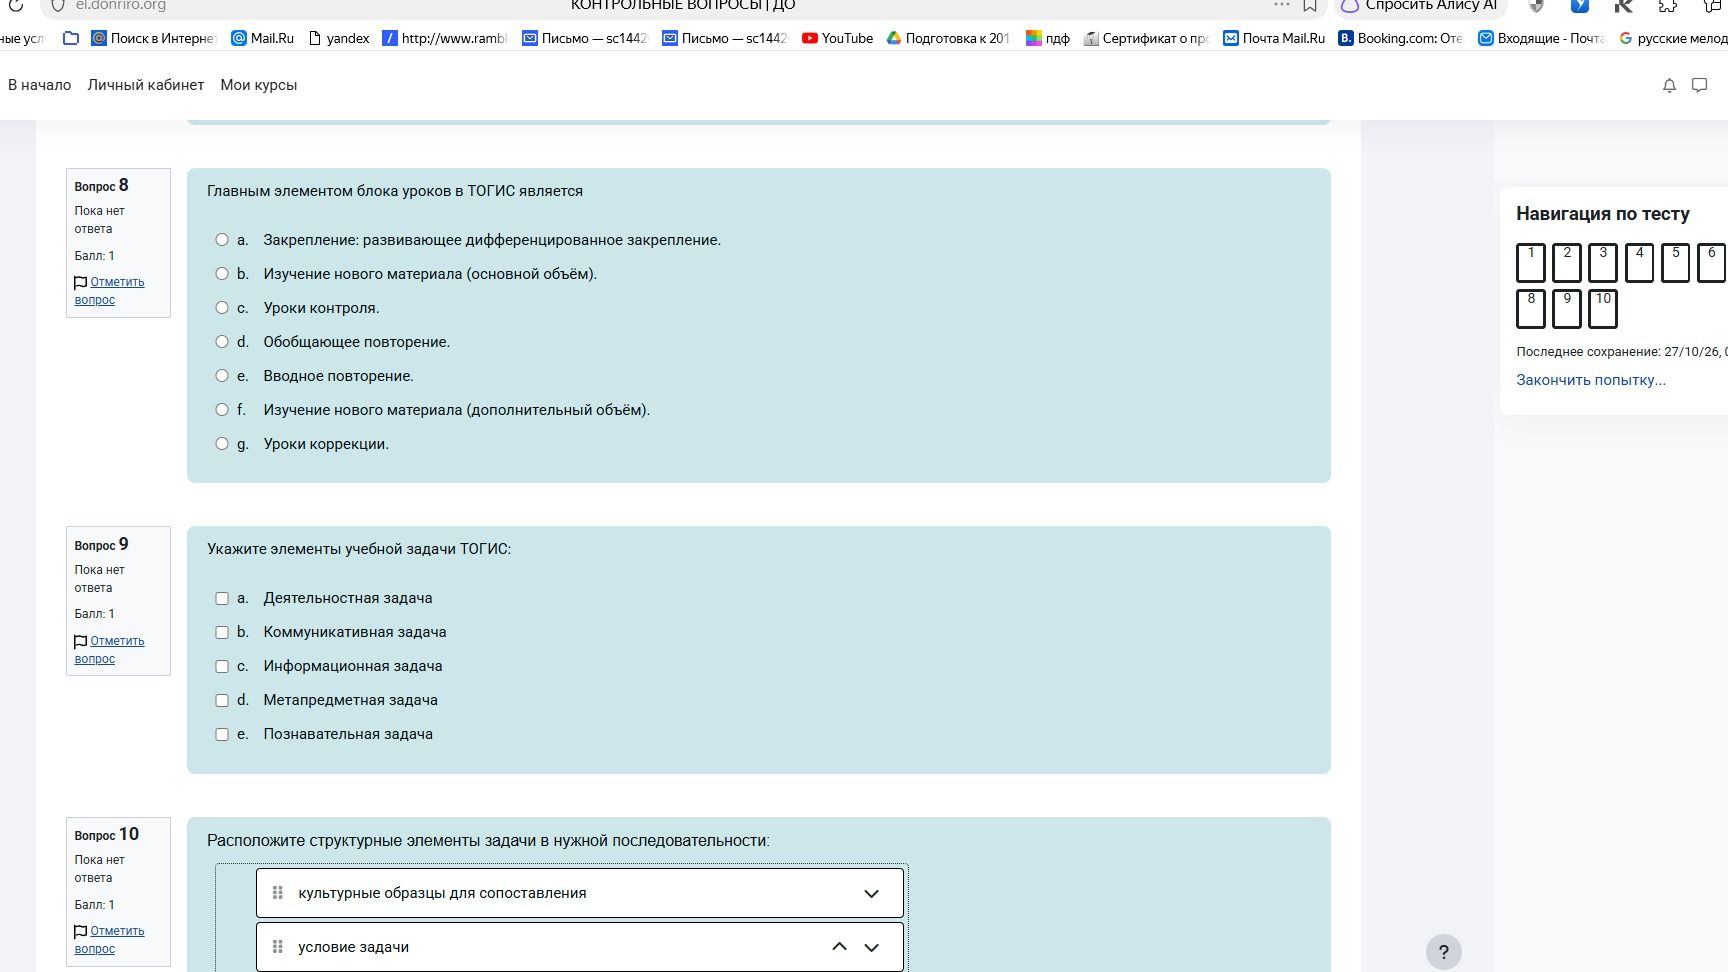Click 'Закончить попытку...' link
The height and width of the screenshot is (972, 1728).
pyautogui.click(x=1590, y=380)
